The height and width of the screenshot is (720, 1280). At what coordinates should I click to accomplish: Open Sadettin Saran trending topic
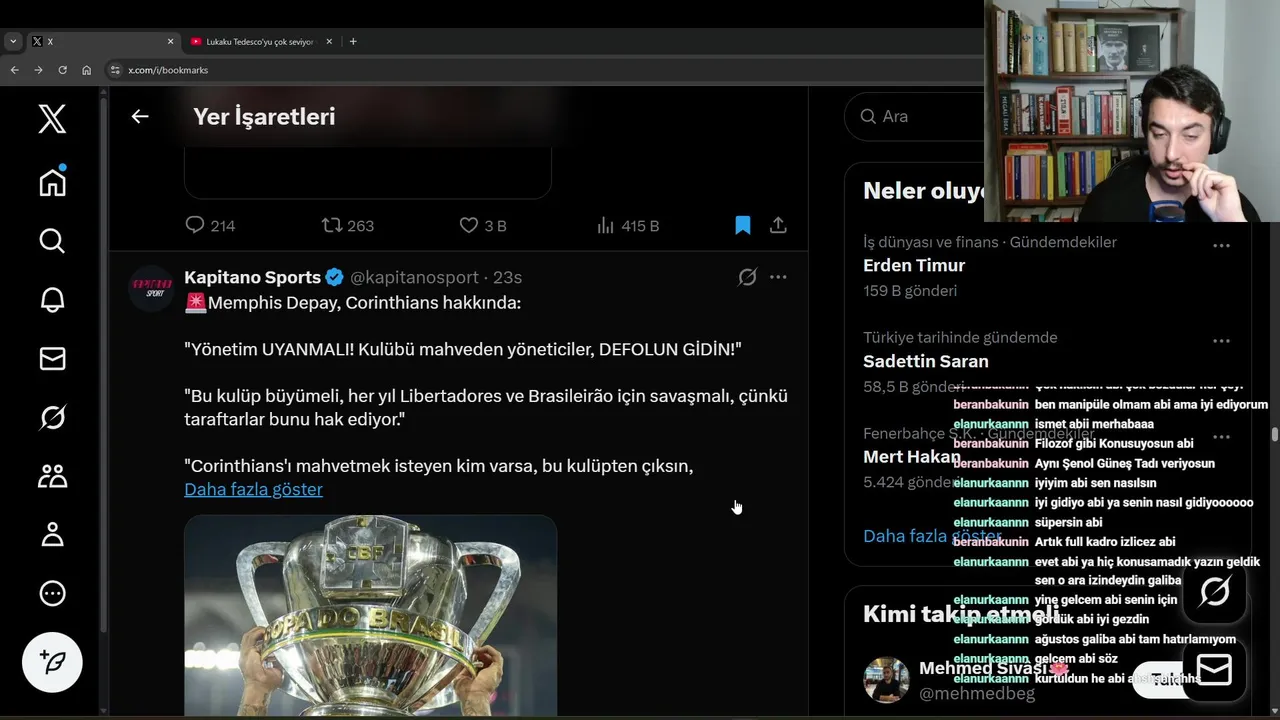[x=926, y=361]
